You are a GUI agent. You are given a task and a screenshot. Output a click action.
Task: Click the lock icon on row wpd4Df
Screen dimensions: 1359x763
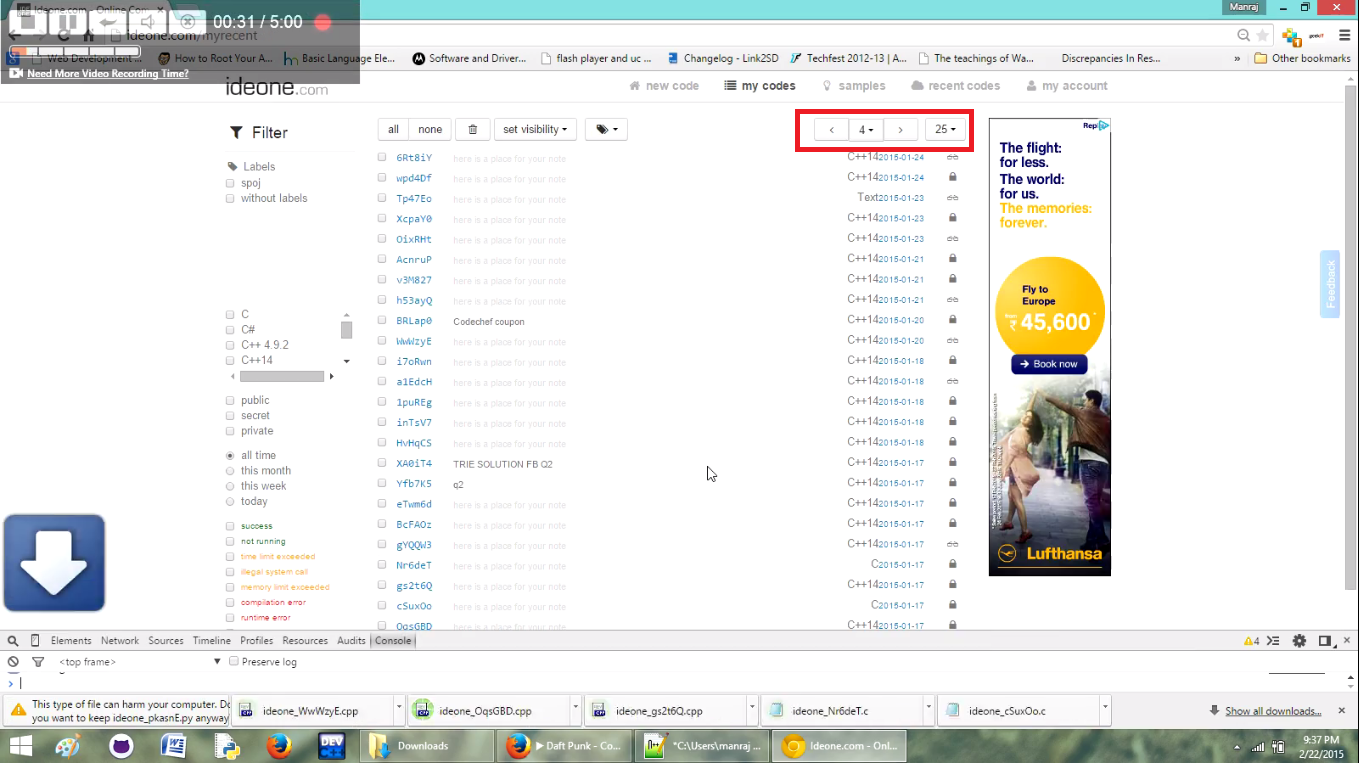pos(952,177)
